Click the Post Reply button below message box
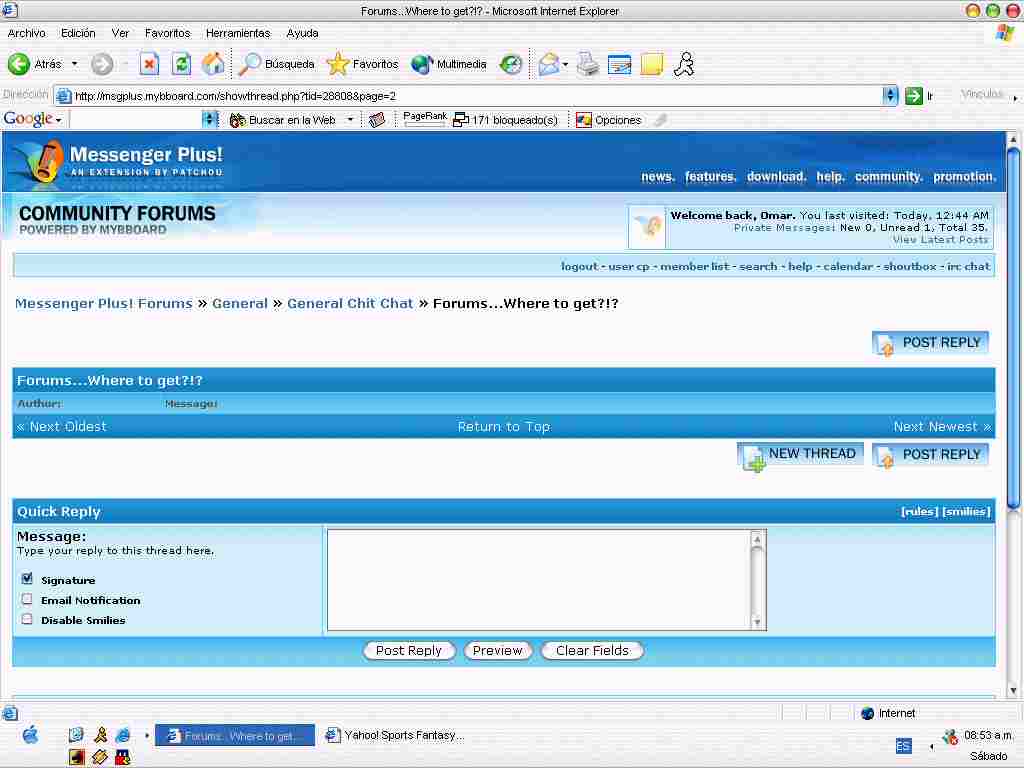This screenshot has height=768, width=1024. (x=409, y=650)
